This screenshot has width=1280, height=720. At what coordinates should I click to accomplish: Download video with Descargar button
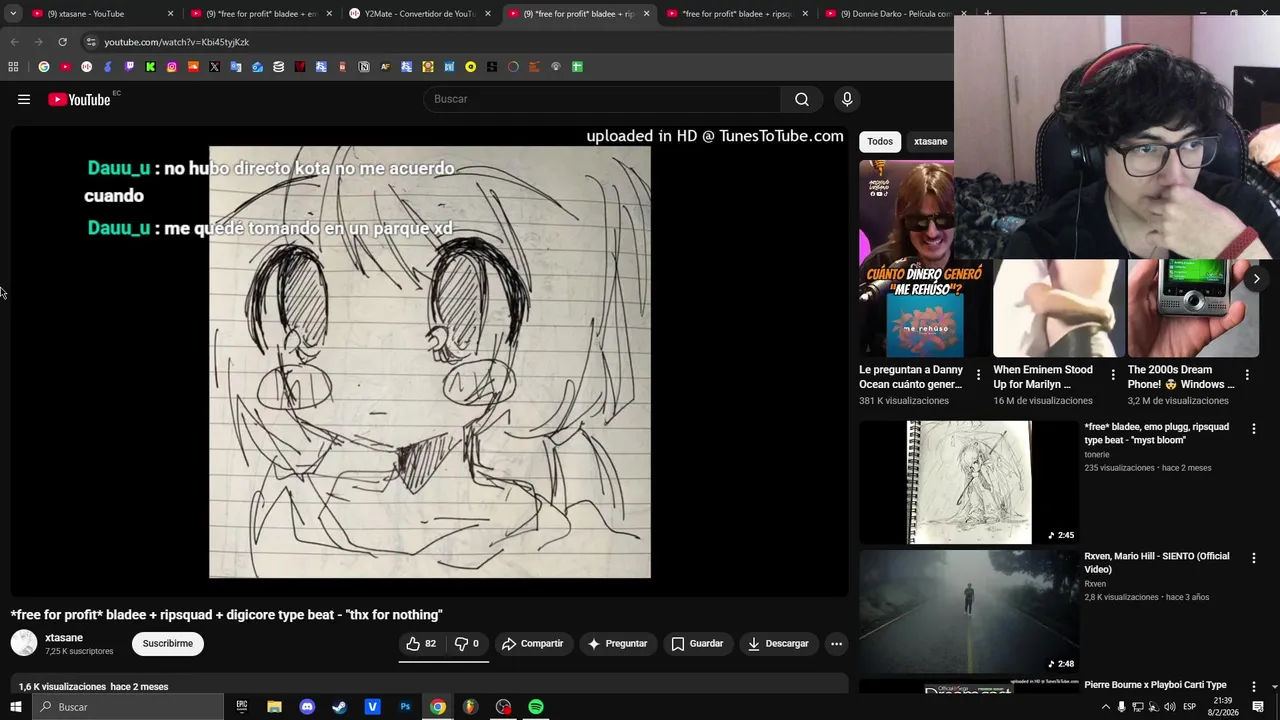click(x=778, y=644)
